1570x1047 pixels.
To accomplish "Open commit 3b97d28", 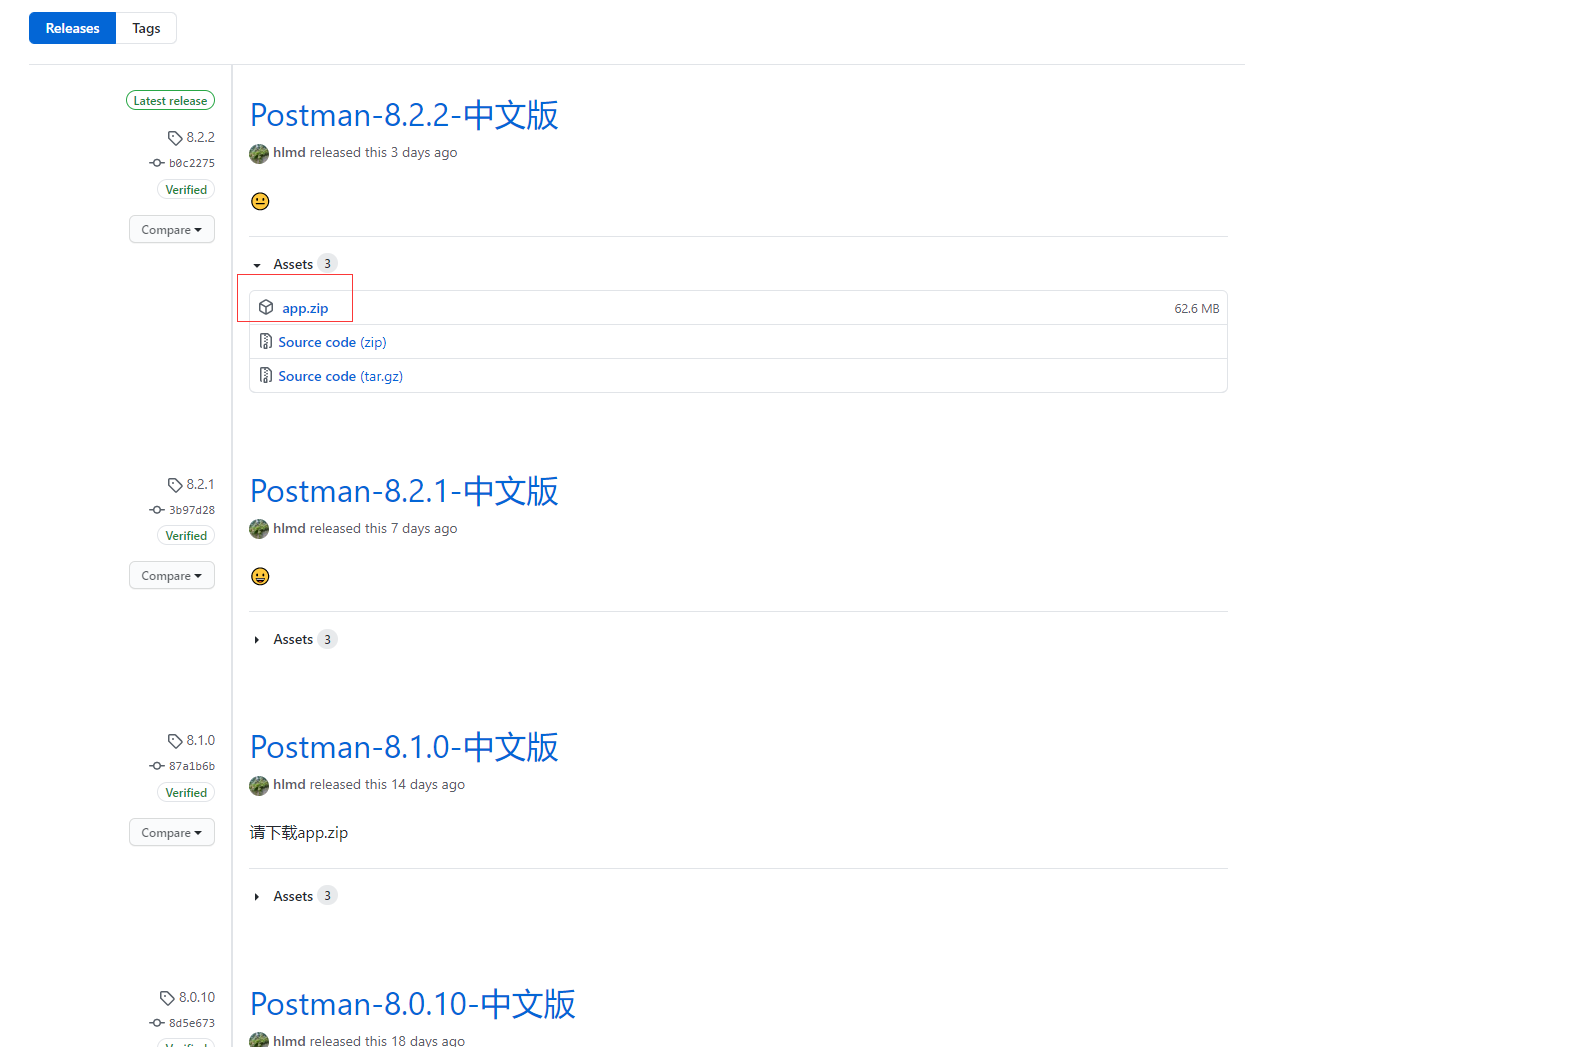I will click(x=191, y=510).
